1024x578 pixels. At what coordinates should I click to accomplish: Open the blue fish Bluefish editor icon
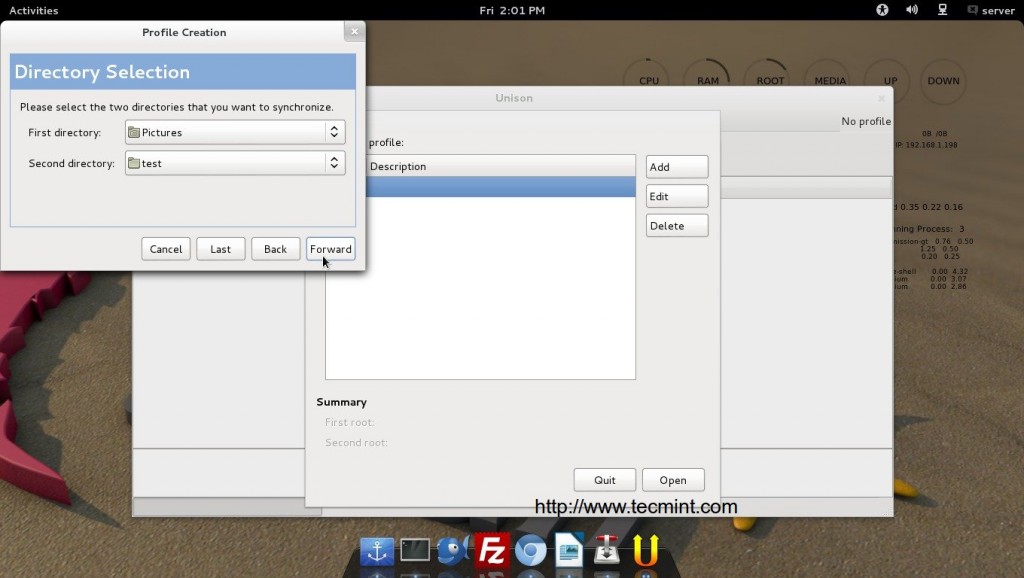[x=453, y=550]
